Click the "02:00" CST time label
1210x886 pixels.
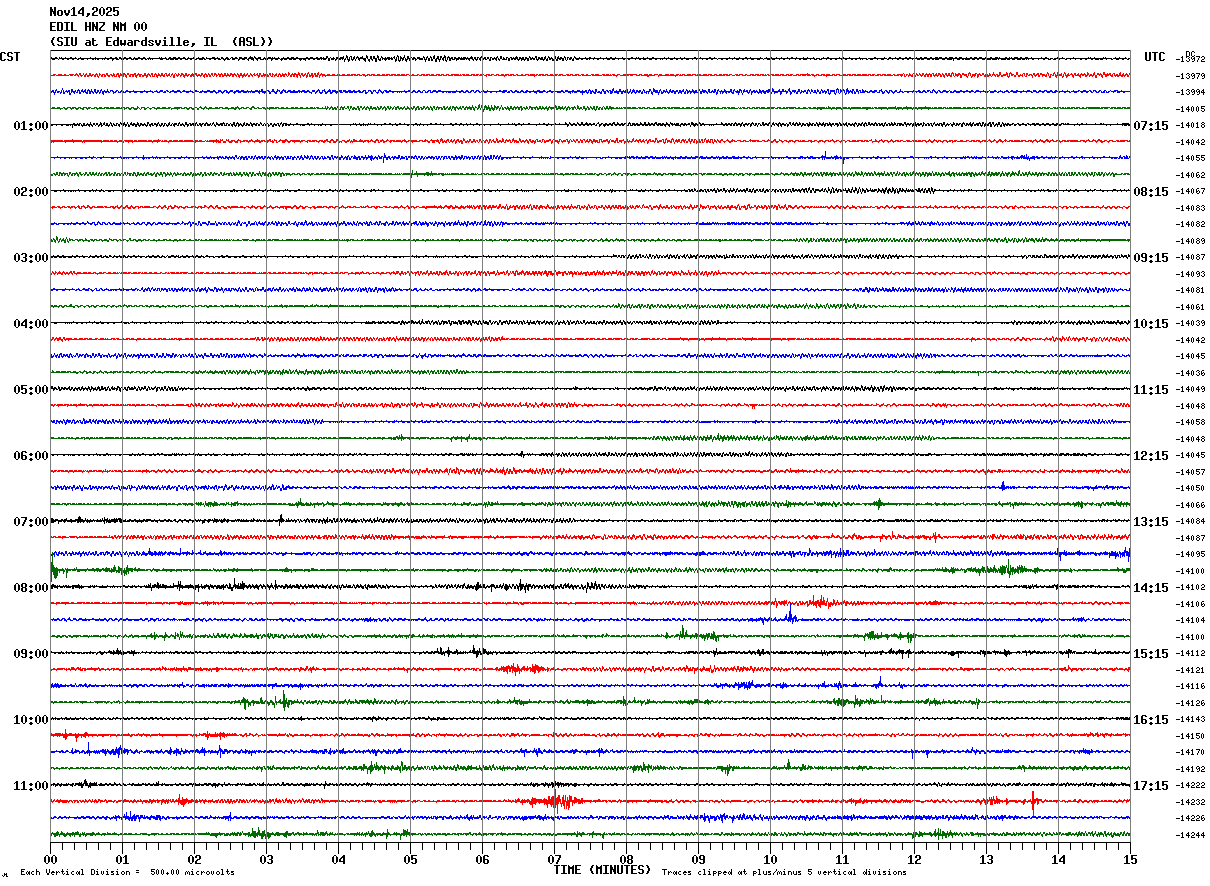point(31,192)
